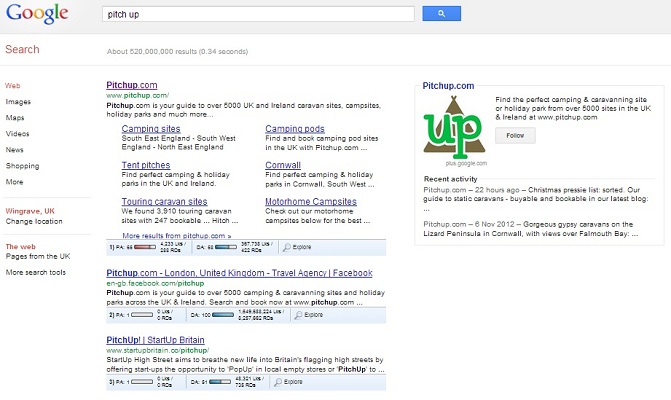Click the Wingrave, UK location label
This screenshot has height=400, width=671.
click(30, 211)
